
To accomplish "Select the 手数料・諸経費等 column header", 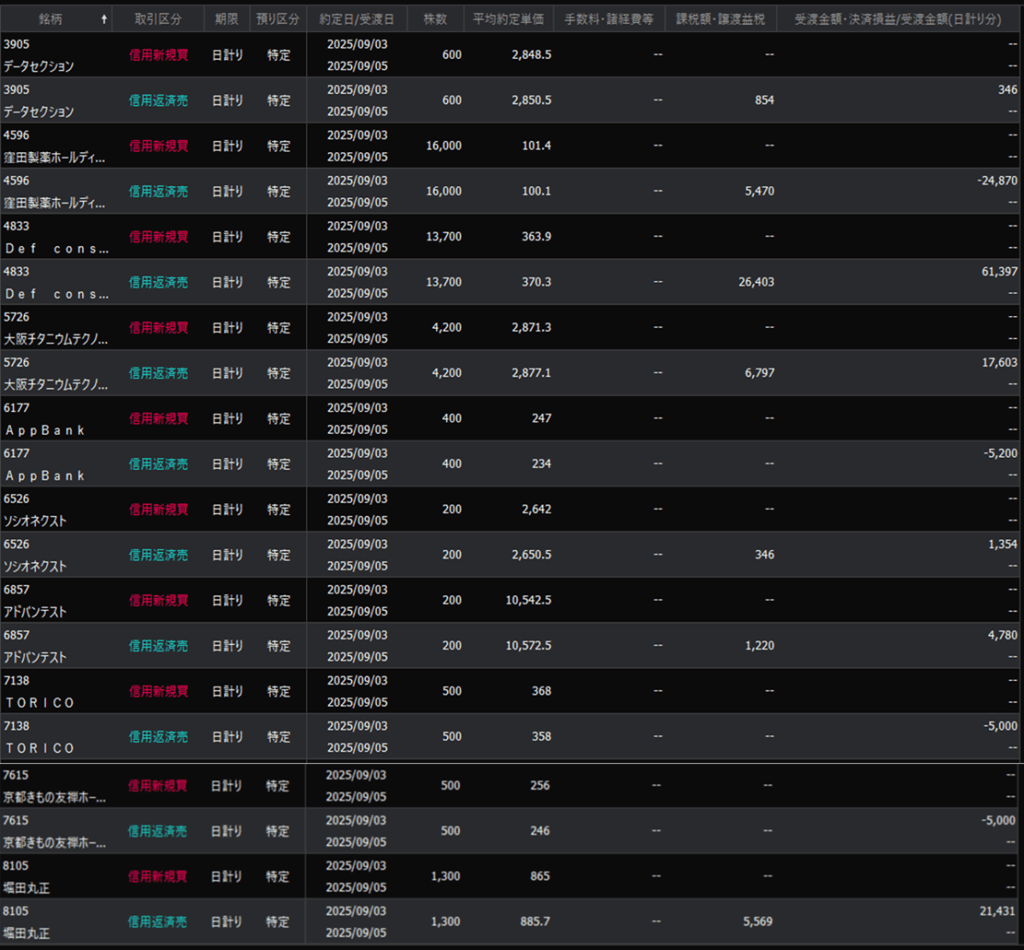I will (608, 20).
